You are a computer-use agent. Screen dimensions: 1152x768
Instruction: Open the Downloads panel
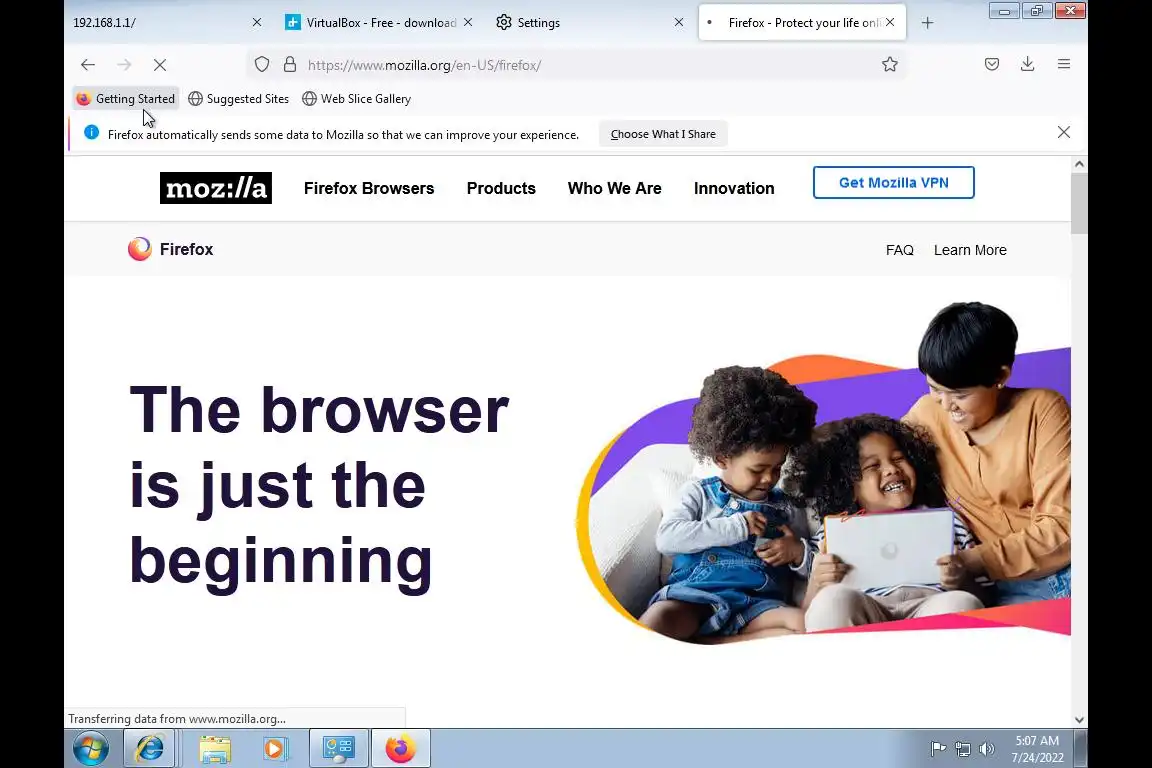pyautogui.click(x=1028, y=65)
